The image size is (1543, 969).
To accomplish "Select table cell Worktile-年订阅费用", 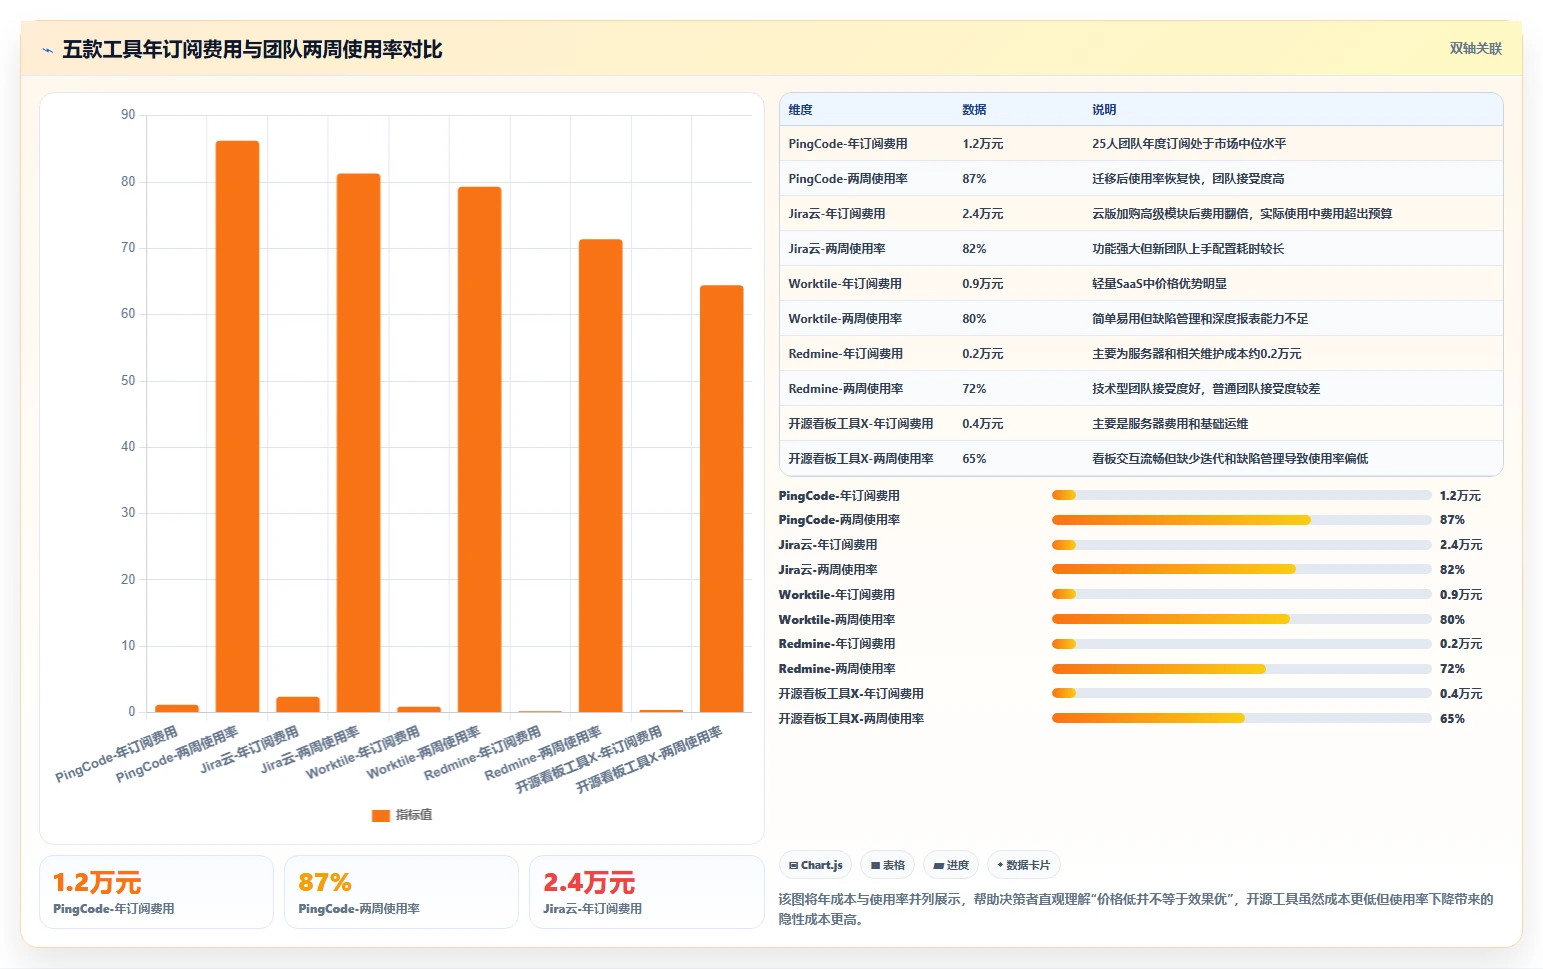I will pos(845,284).
